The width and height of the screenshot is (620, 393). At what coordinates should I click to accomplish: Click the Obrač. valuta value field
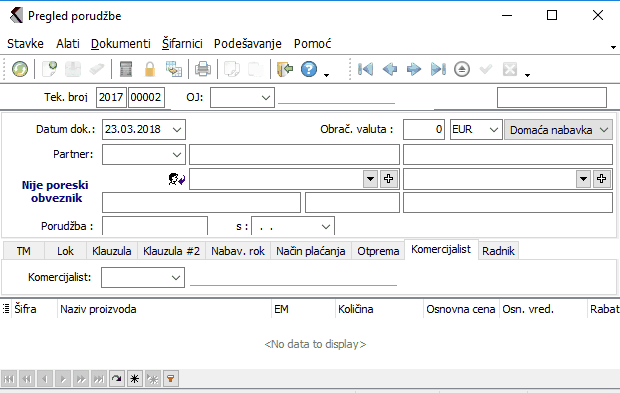tap(424, 130)
